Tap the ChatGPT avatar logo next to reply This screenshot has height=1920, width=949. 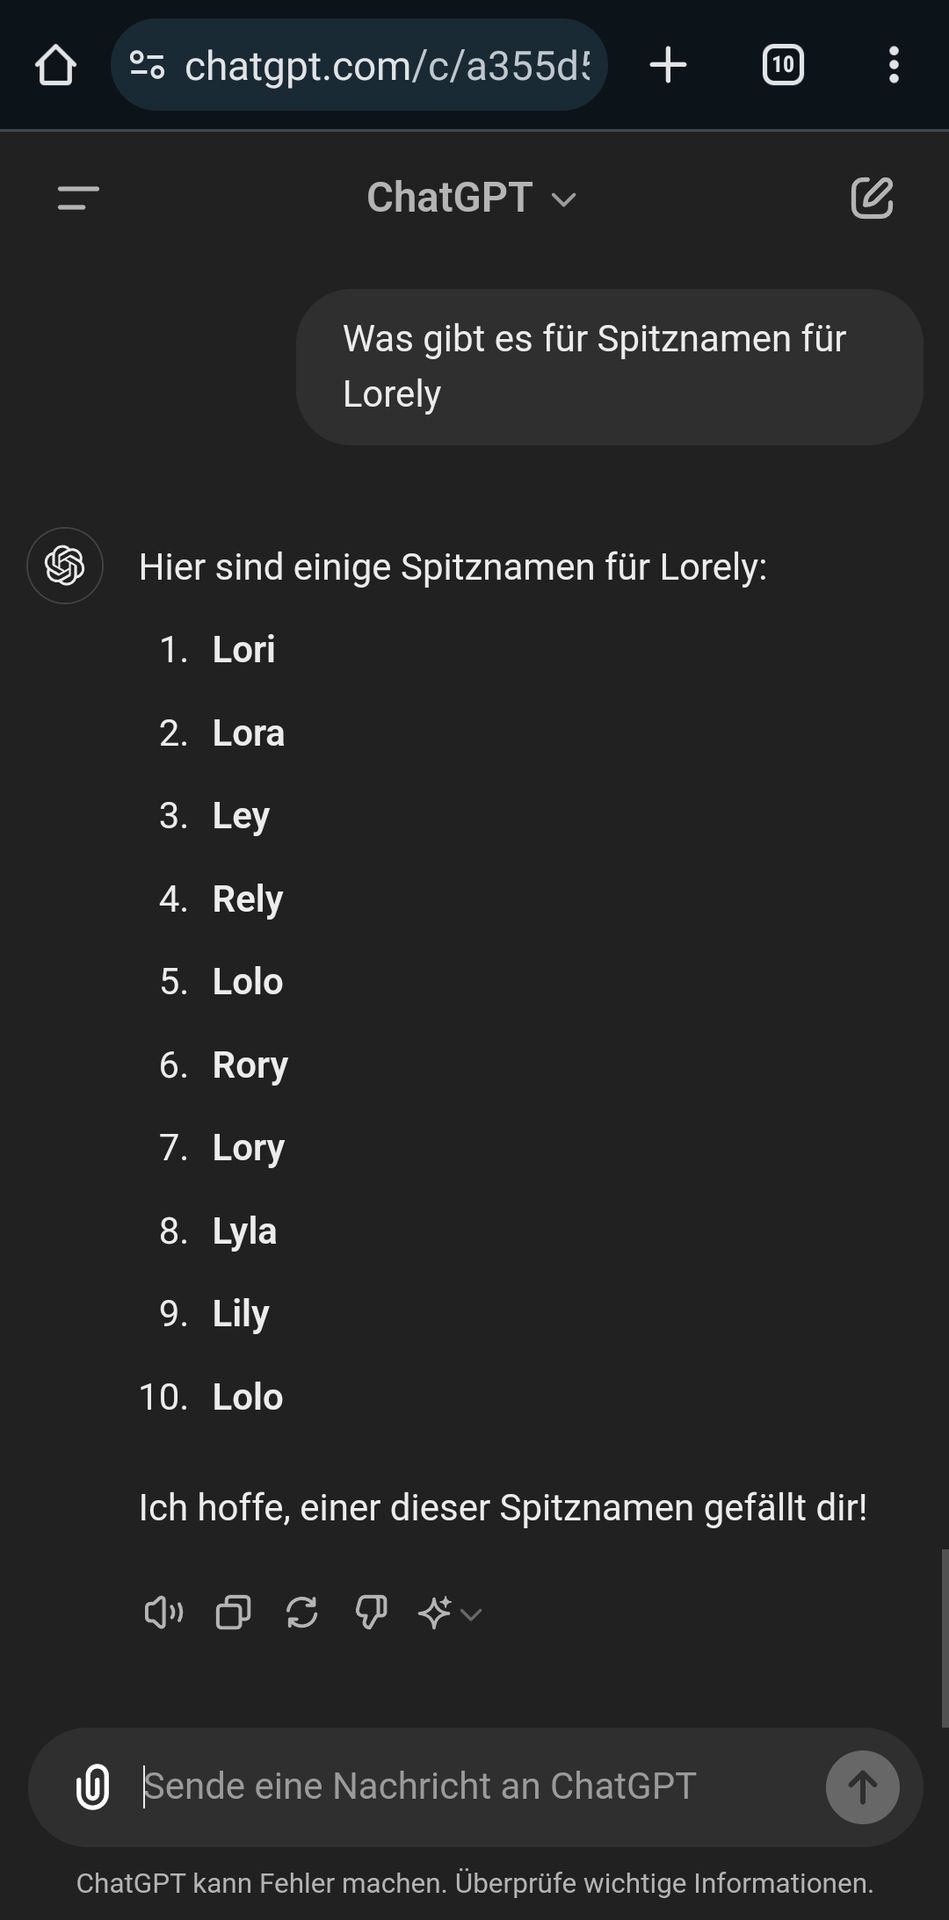65,566
